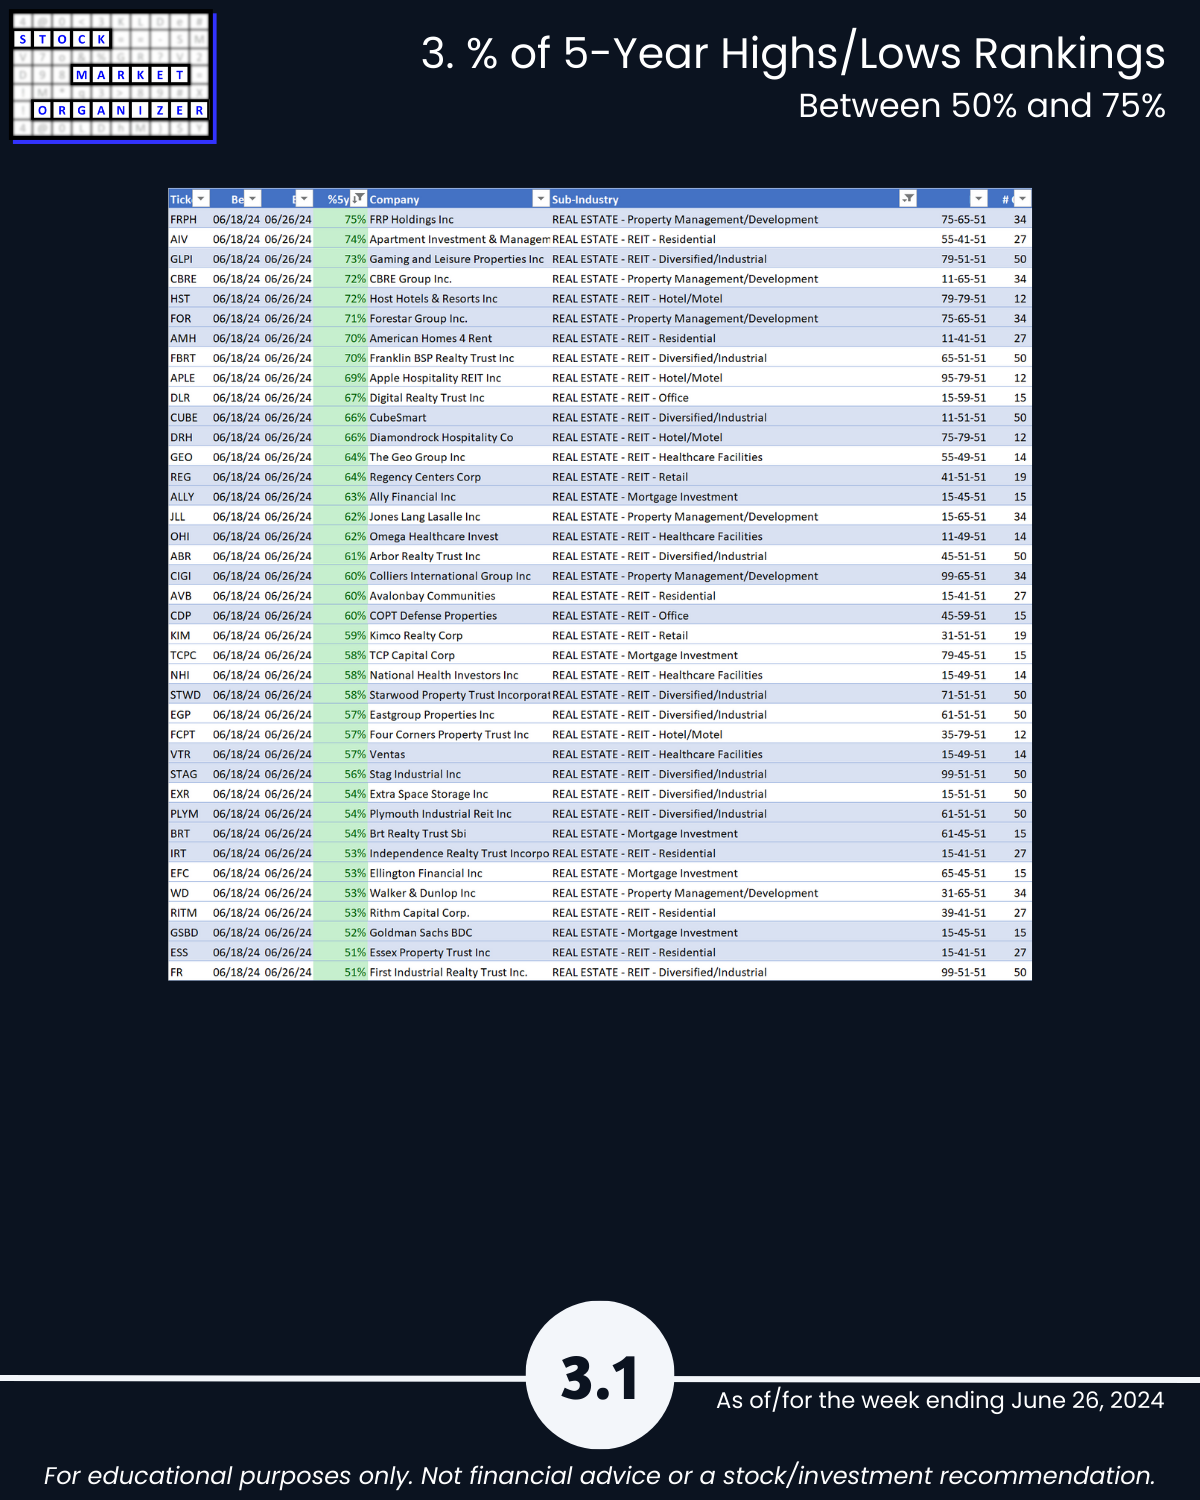The image size is (1200, 1500).
Task: Open the second date column filter dropdown
Action: (x=305, y=199)
